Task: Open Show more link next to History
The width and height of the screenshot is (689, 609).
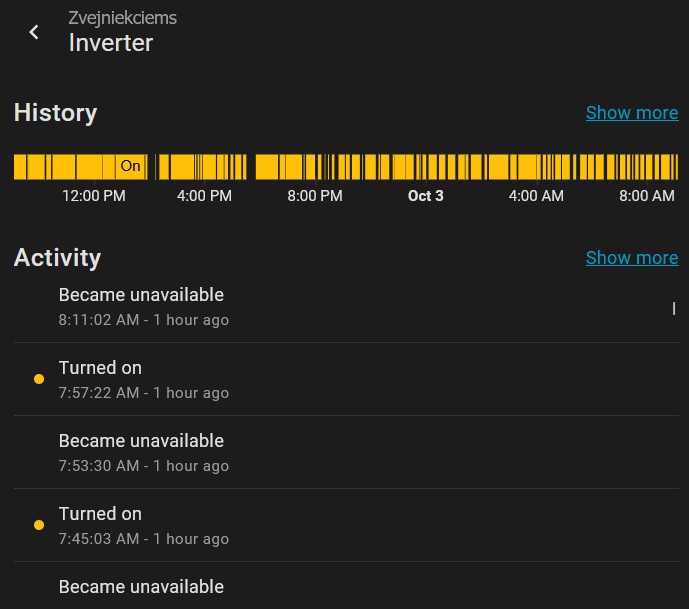Action: tap(631, 113)
